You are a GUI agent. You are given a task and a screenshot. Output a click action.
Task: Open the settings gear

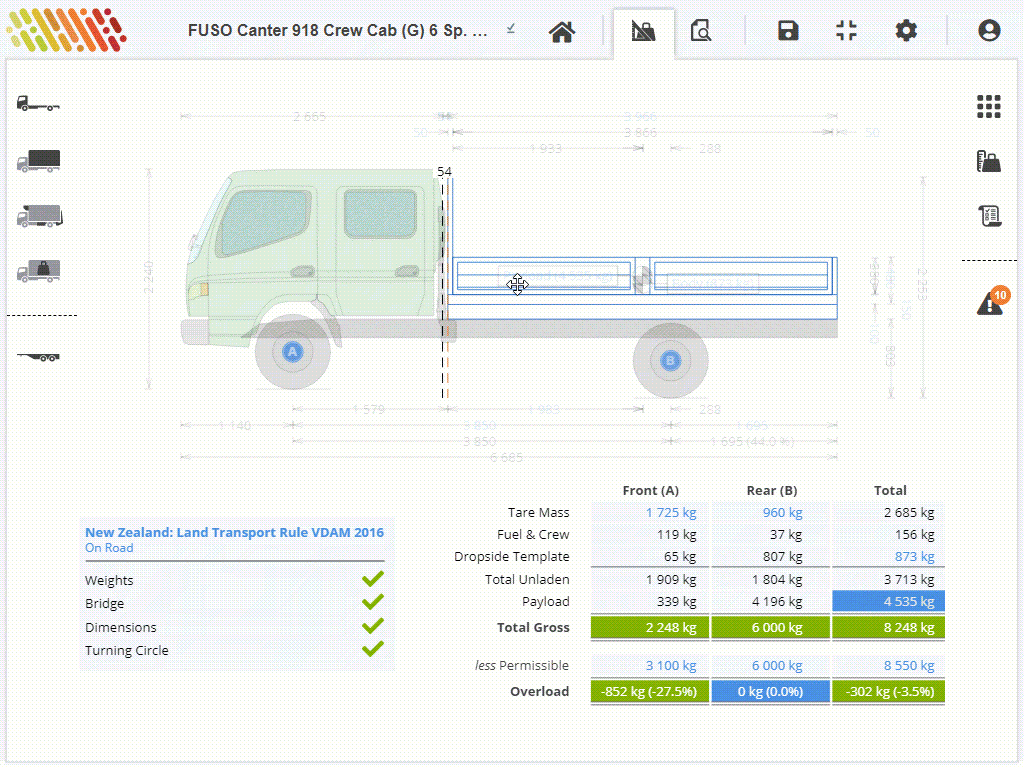905,30
